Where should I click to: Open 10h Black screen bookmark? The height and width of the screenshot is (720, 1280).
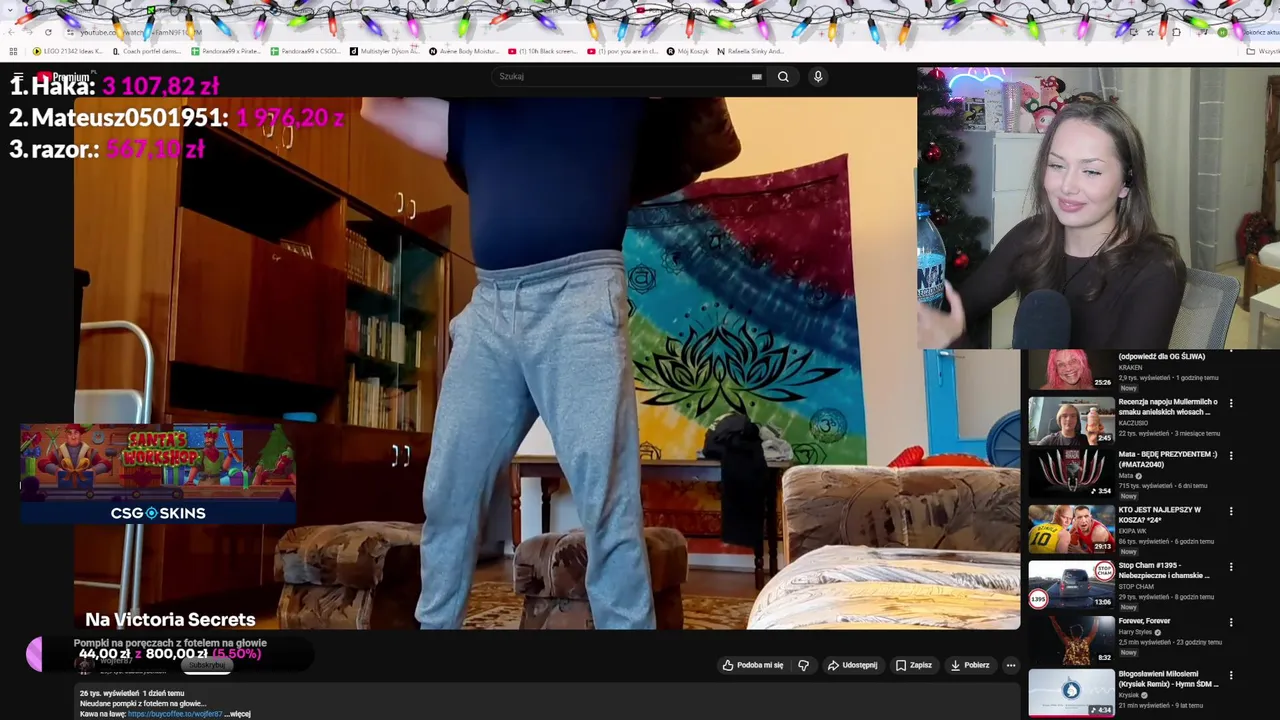tap(543, 51)
